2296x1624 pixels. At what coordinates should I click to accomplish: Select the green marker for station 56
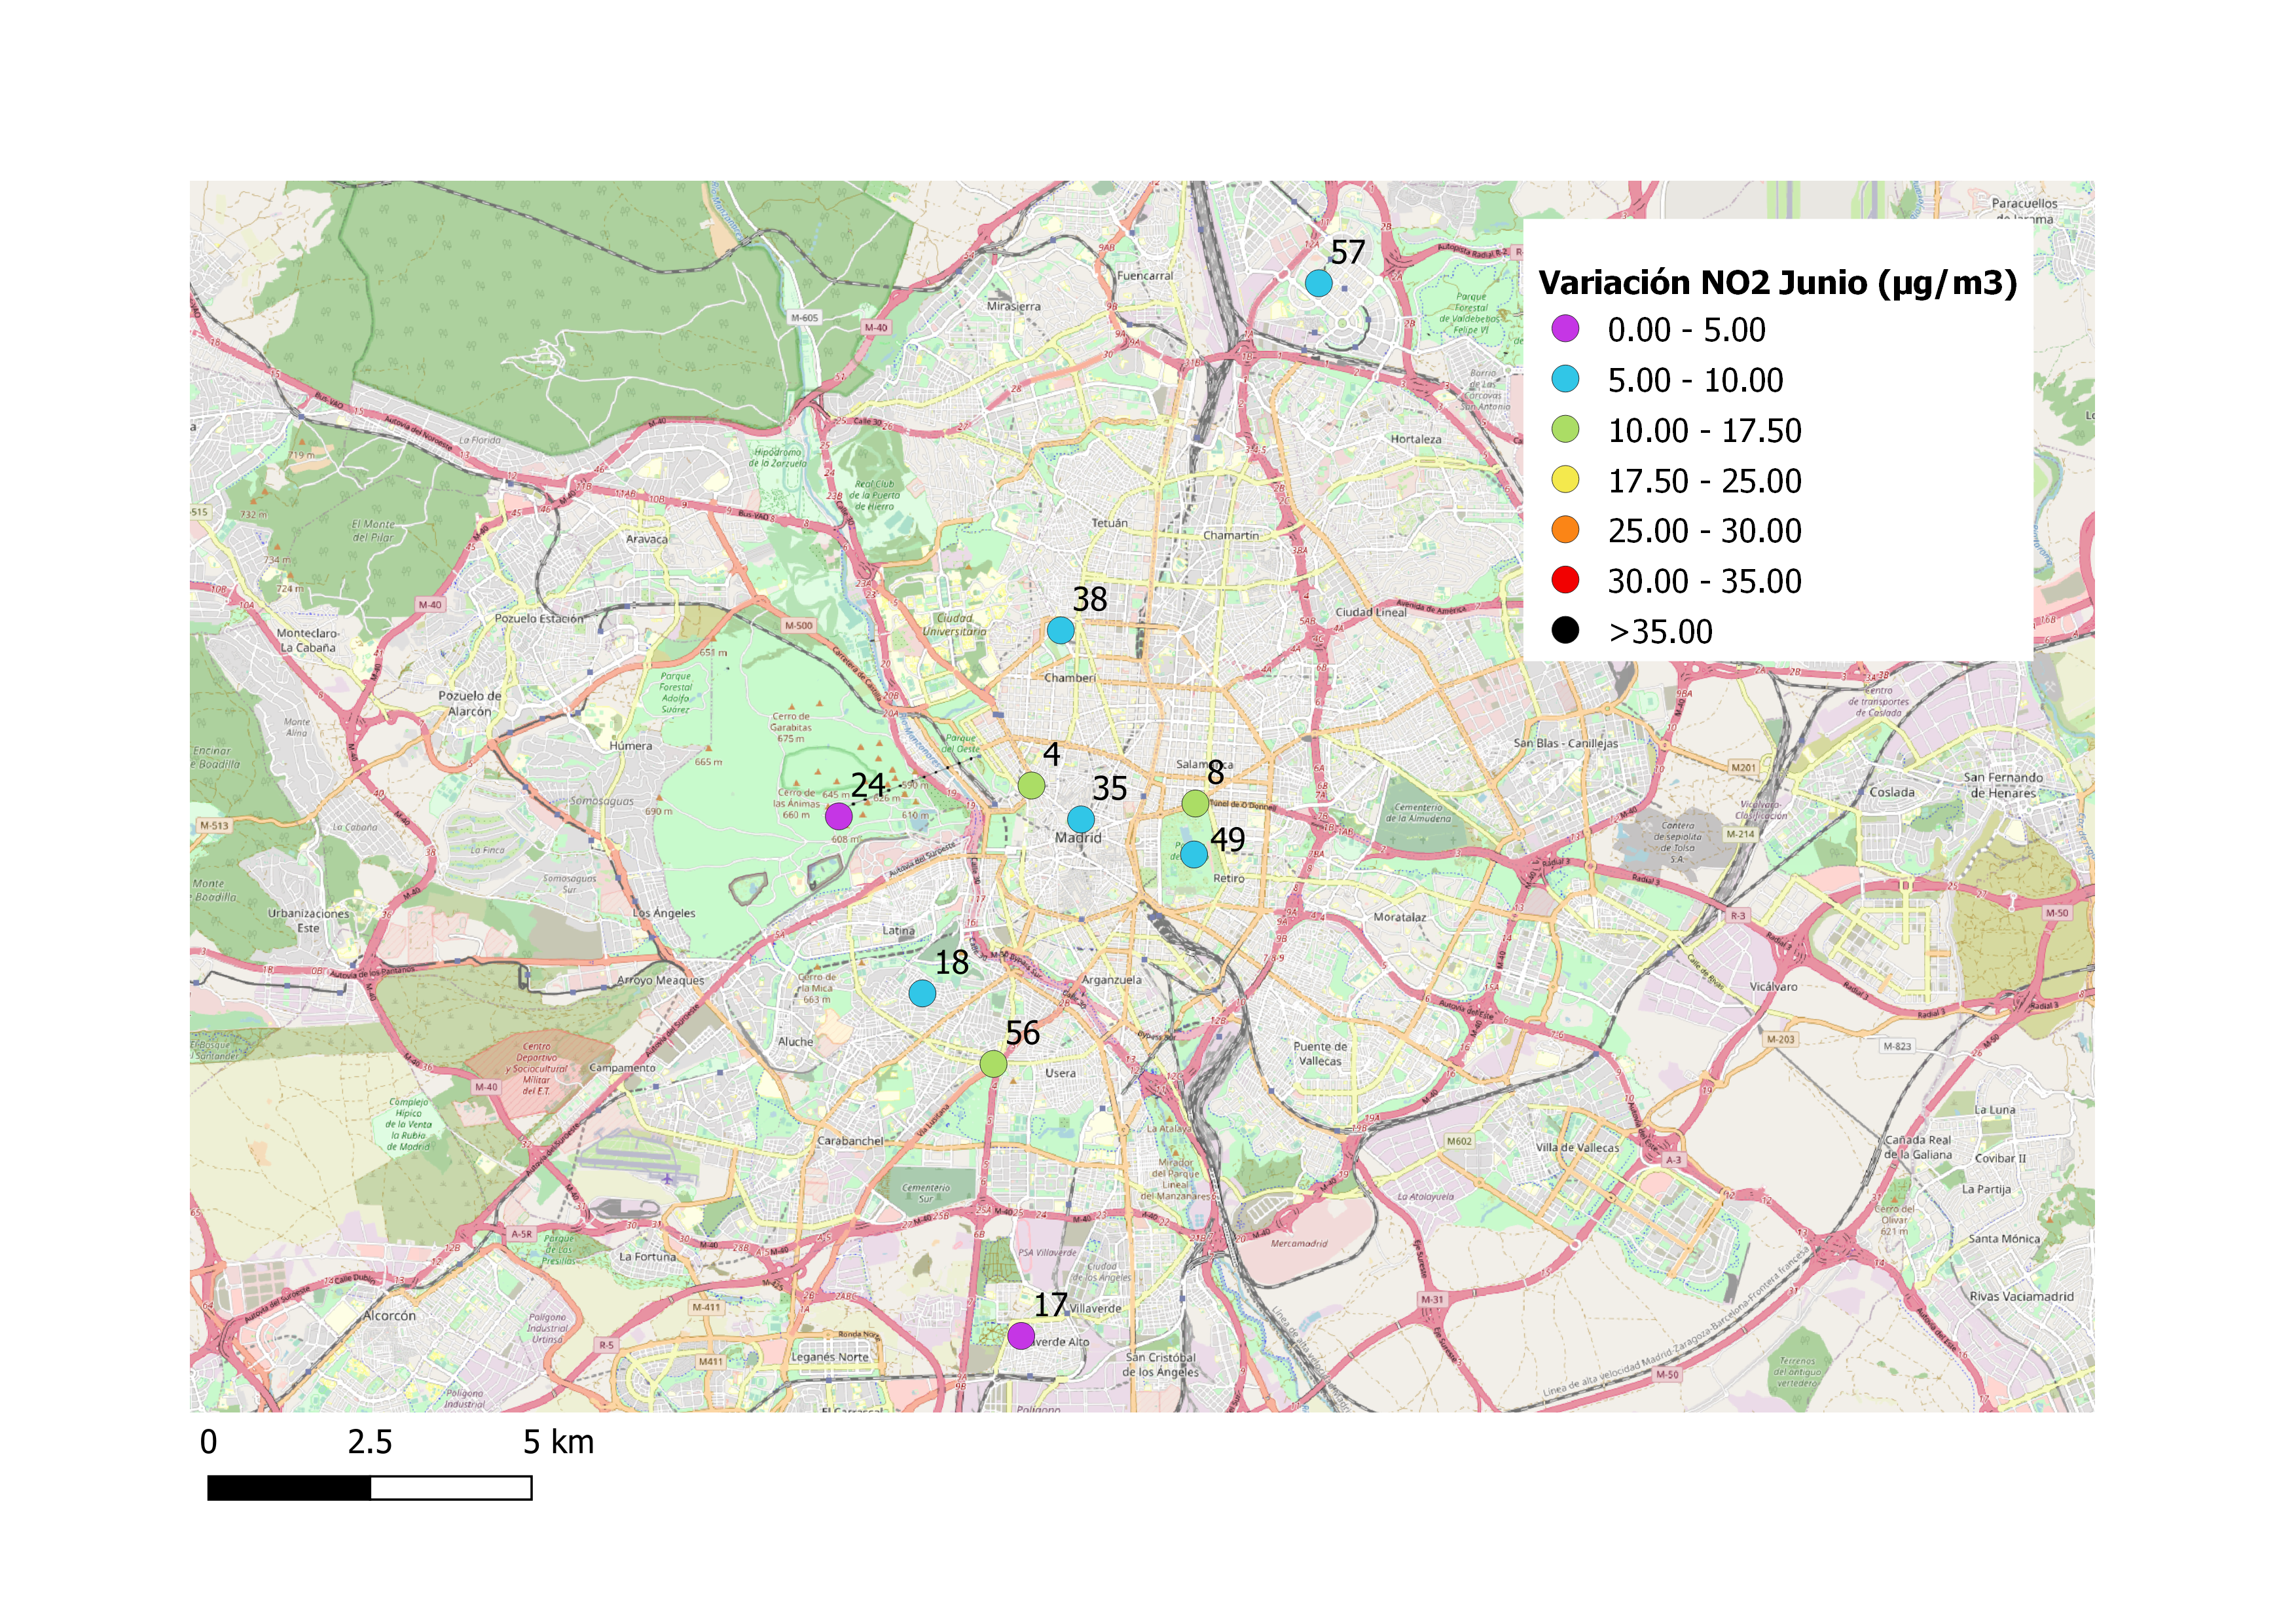993,1063
